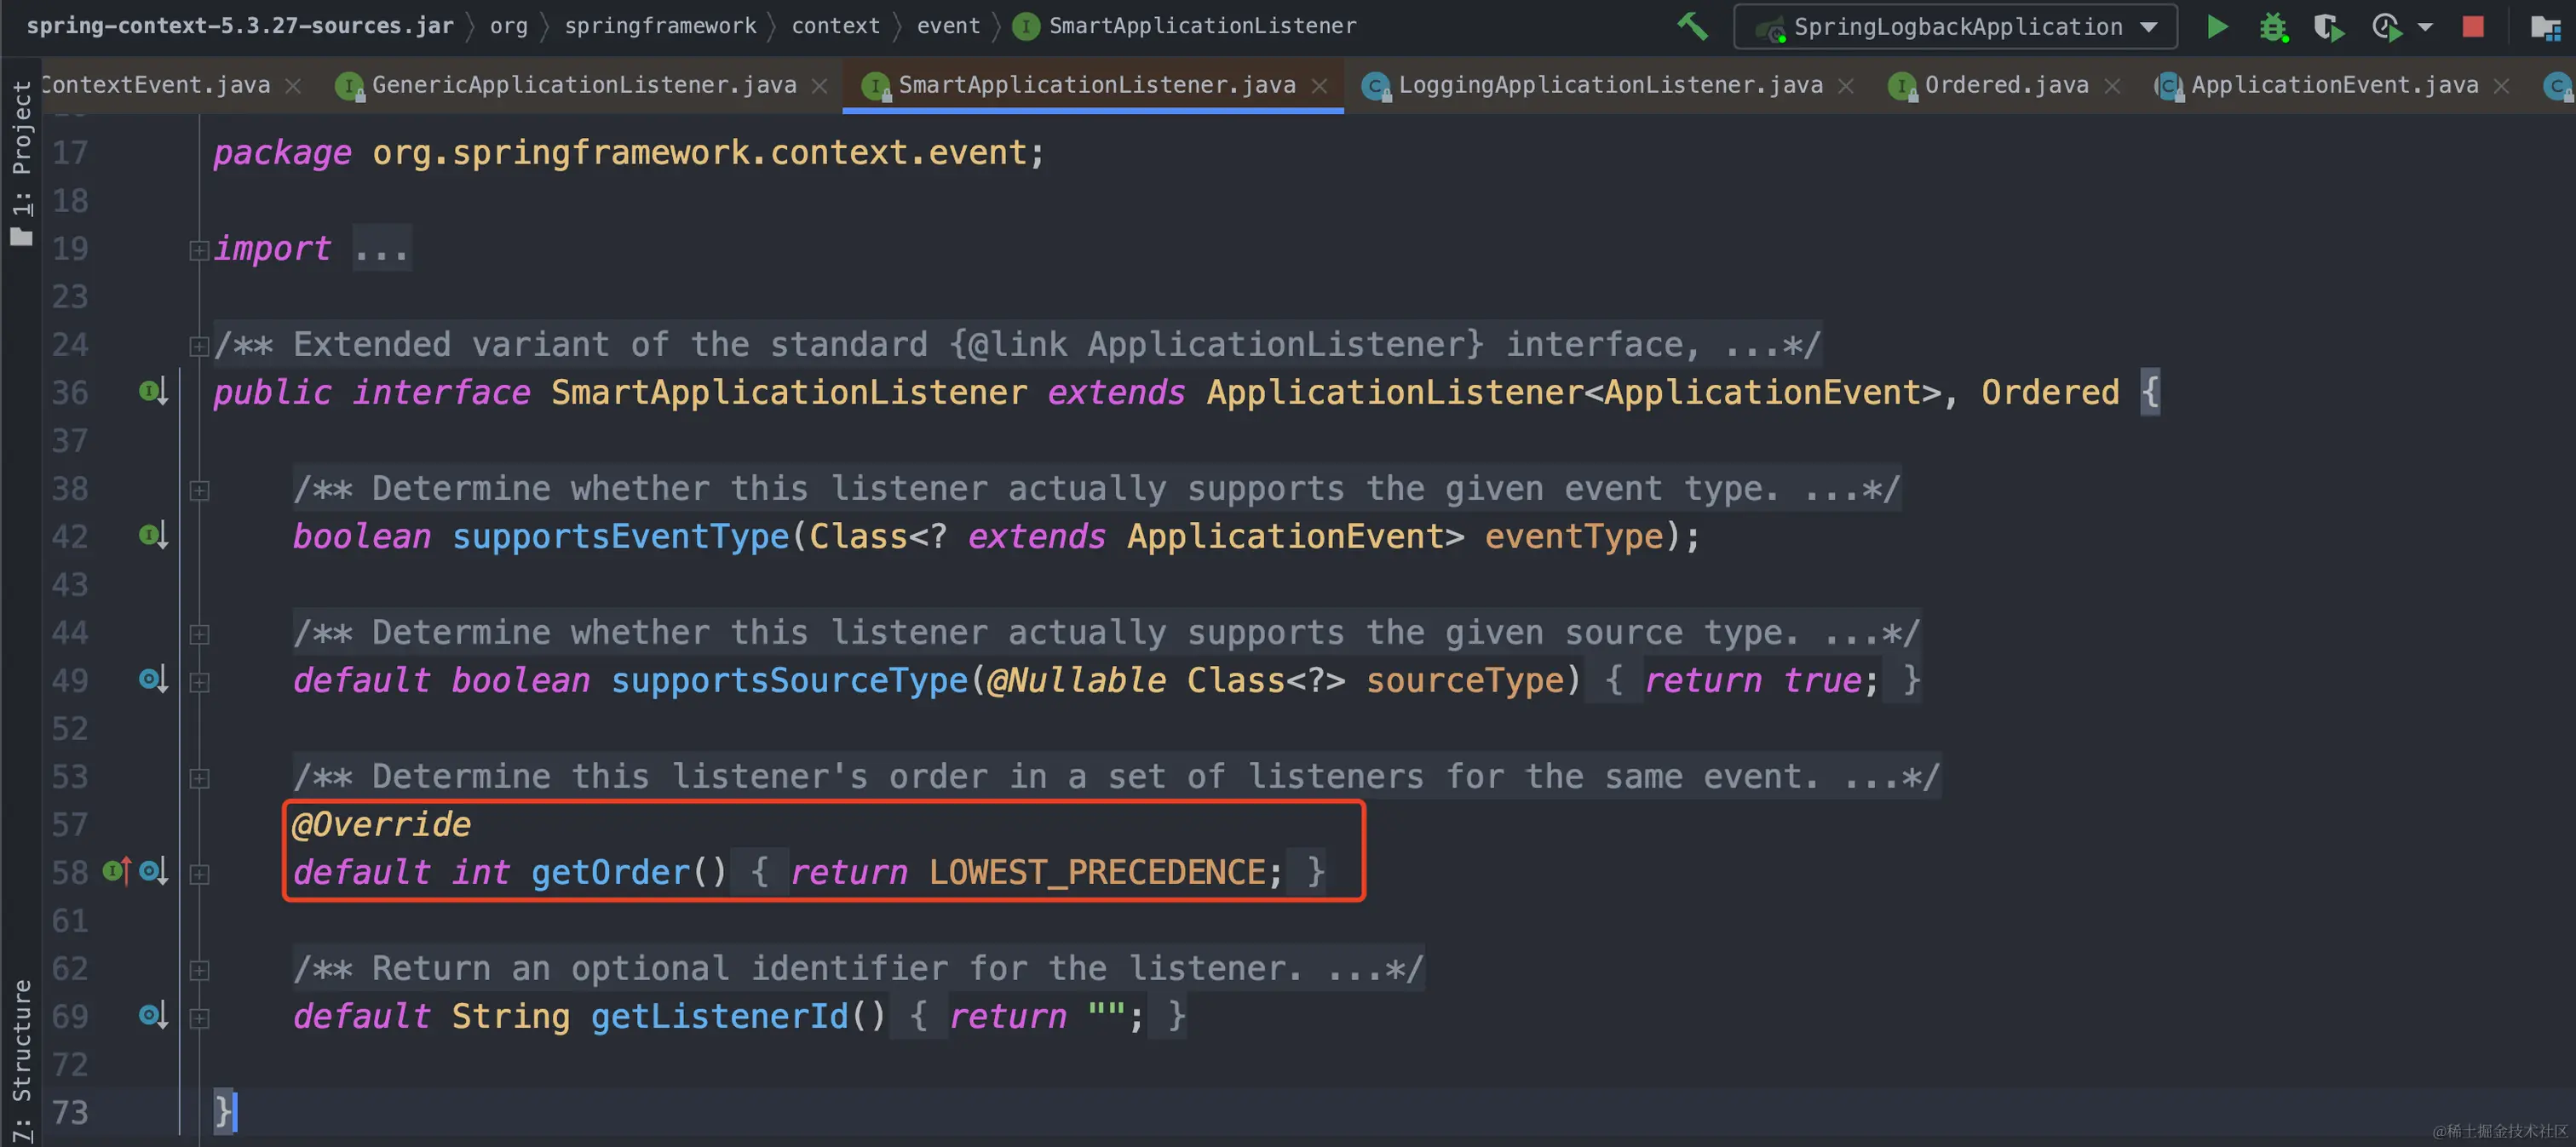Click the @Nullable annotation
The width and height of the screenshot is (2576, 1147).
[1076, 680]
